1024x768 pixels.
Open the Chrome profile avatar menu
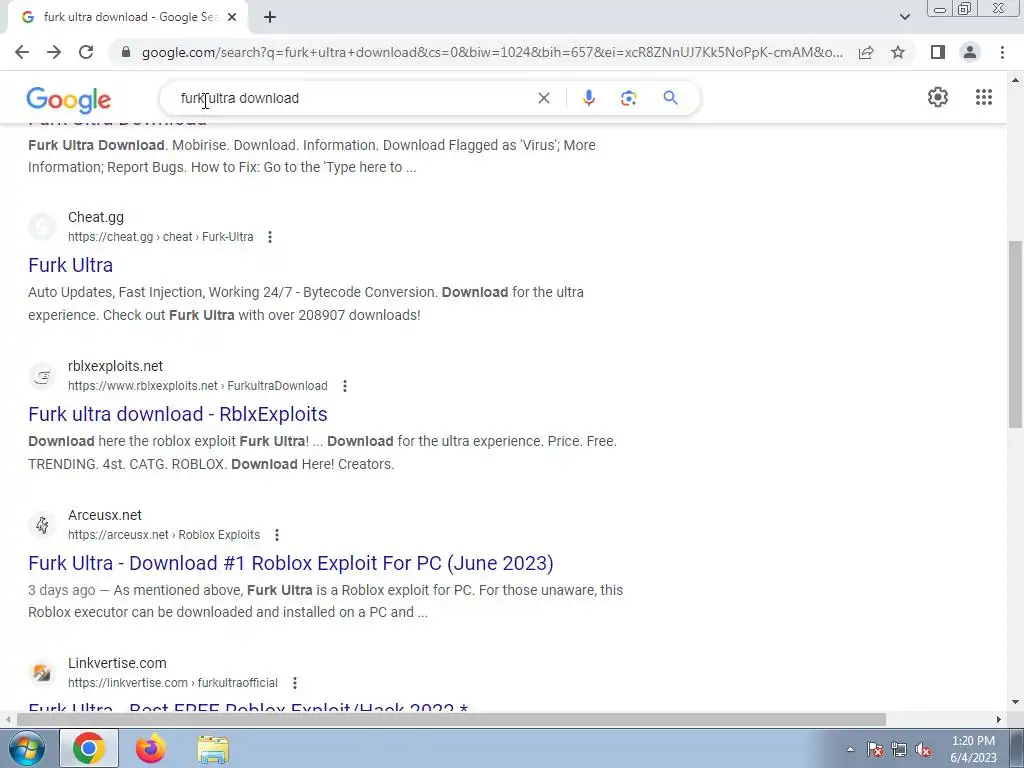pyautogui.click(x=970, y=52)
